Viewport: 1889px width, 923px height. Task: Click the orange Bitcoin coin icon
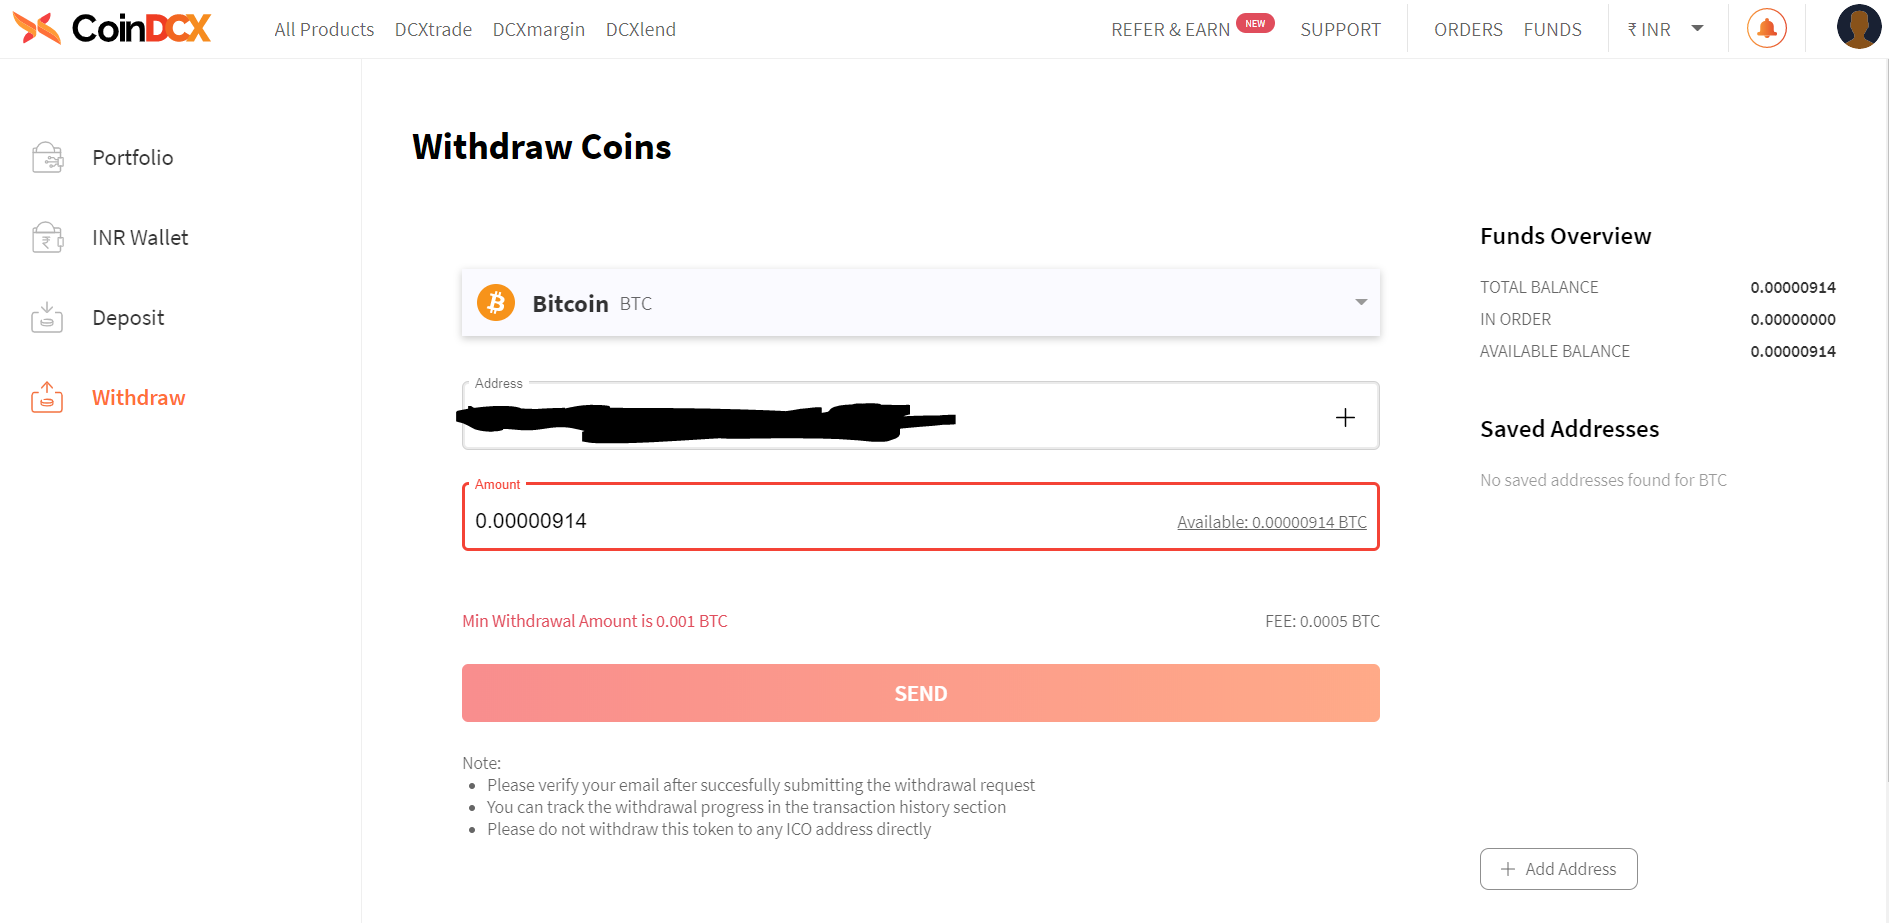pos(496,302)
